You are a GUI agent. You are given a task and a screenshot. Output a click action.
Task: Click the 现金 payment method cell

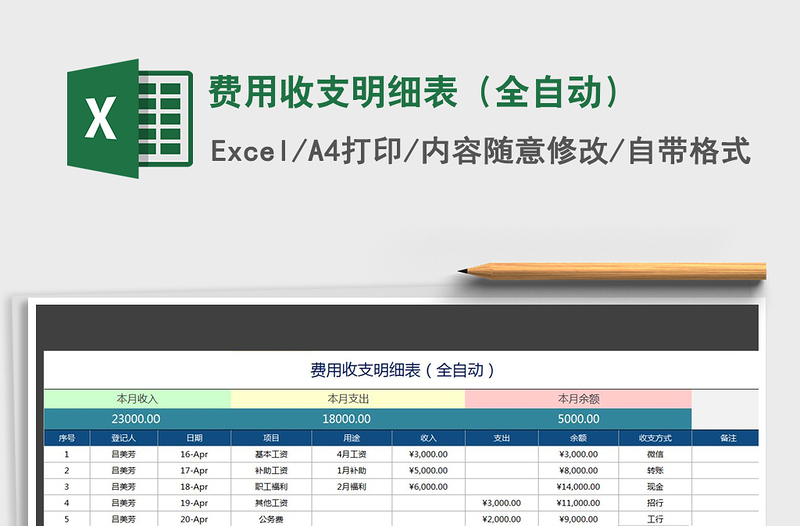pyautogui.click(x=655, y=487)
